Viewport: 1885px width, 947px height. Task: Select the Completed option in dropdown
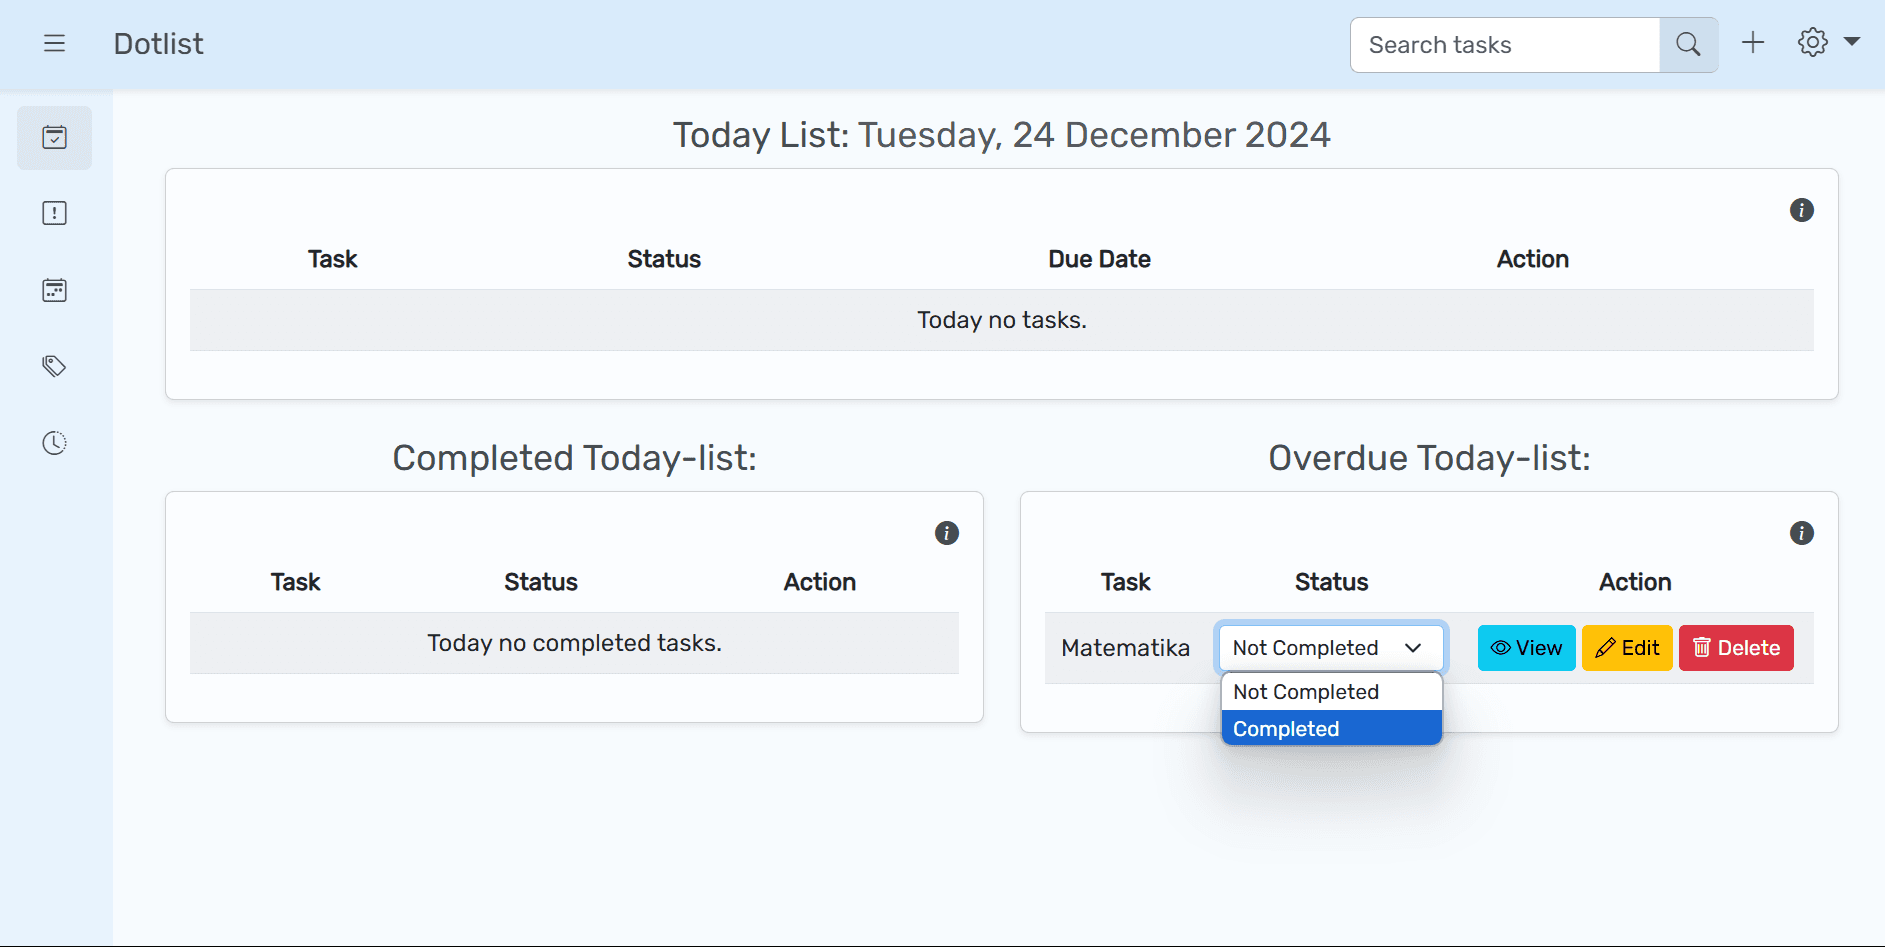[1331, 729]
